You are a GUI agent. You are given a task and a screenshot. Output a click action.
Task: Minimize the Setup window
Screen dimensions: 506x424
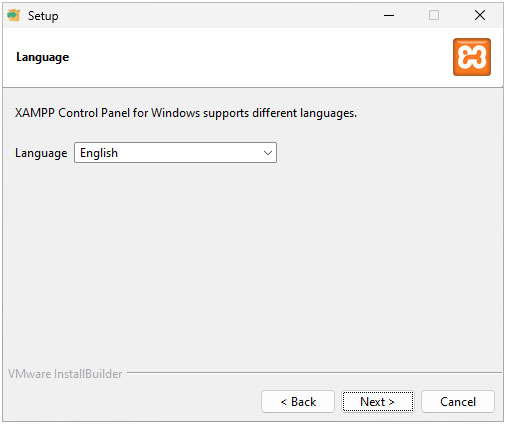click(389, 15)
